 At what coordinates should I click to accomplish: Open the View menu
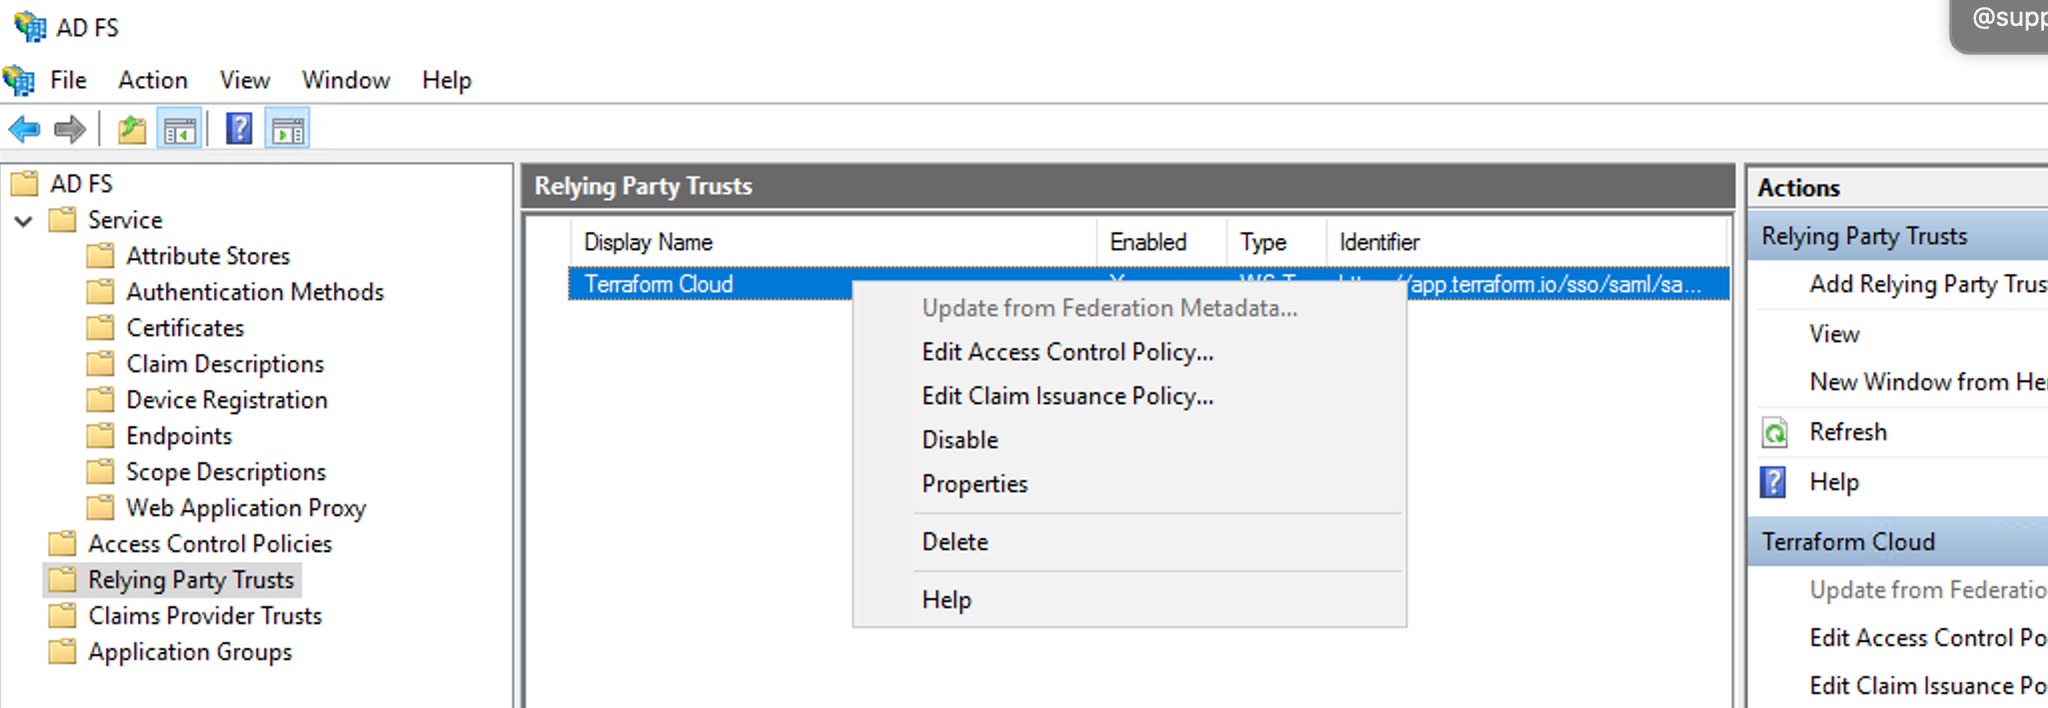(x=245, y=80)
